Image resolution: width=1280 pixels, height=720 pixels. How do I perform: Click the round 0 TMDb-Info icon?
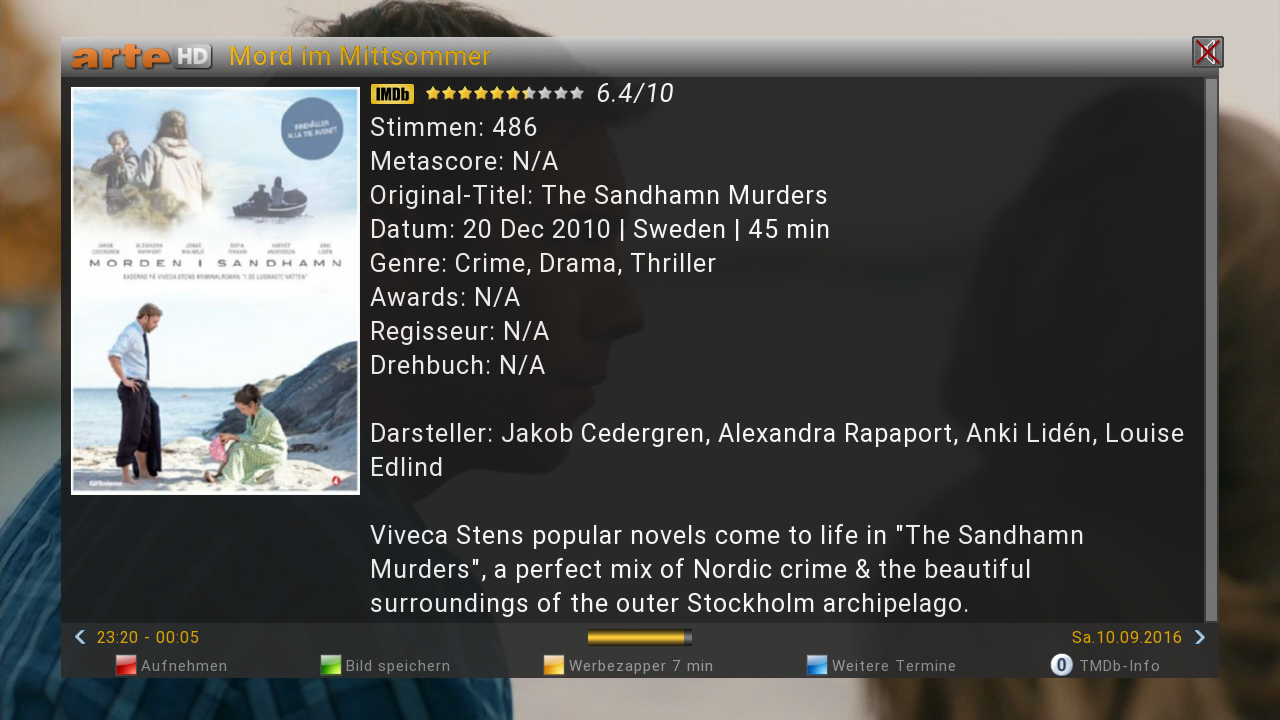tap(1061, 665)
